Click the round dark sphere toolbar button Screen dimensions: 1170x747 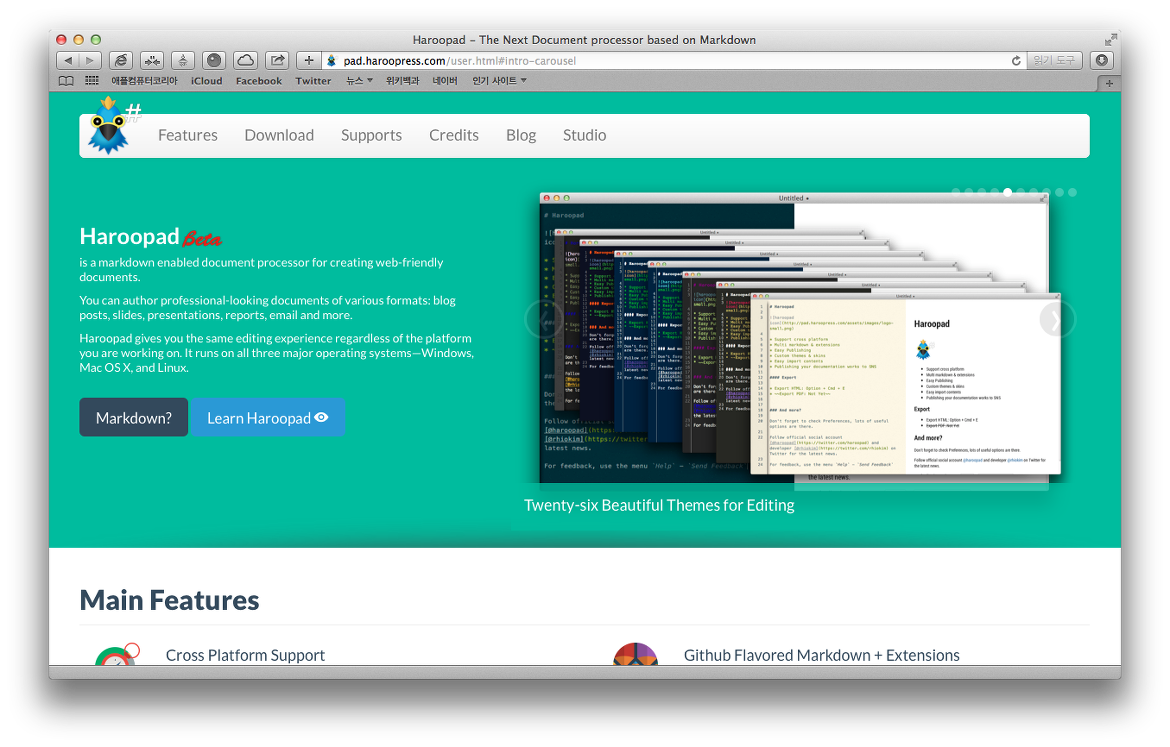tap(214, 60)
